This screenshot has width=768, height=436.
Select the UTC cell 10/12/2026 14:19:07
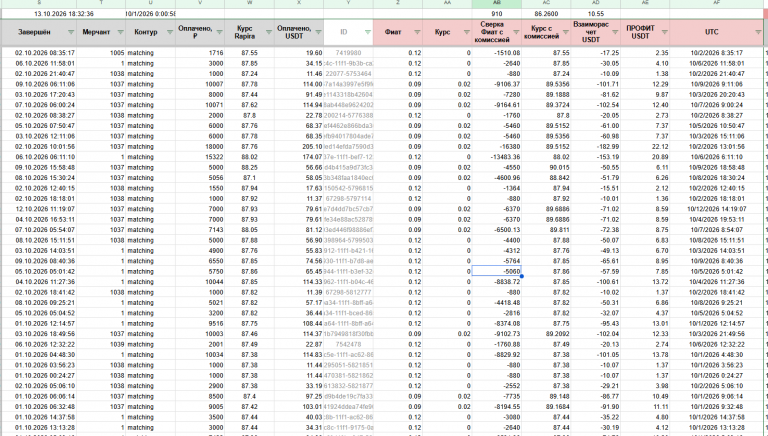click(717, 209)
